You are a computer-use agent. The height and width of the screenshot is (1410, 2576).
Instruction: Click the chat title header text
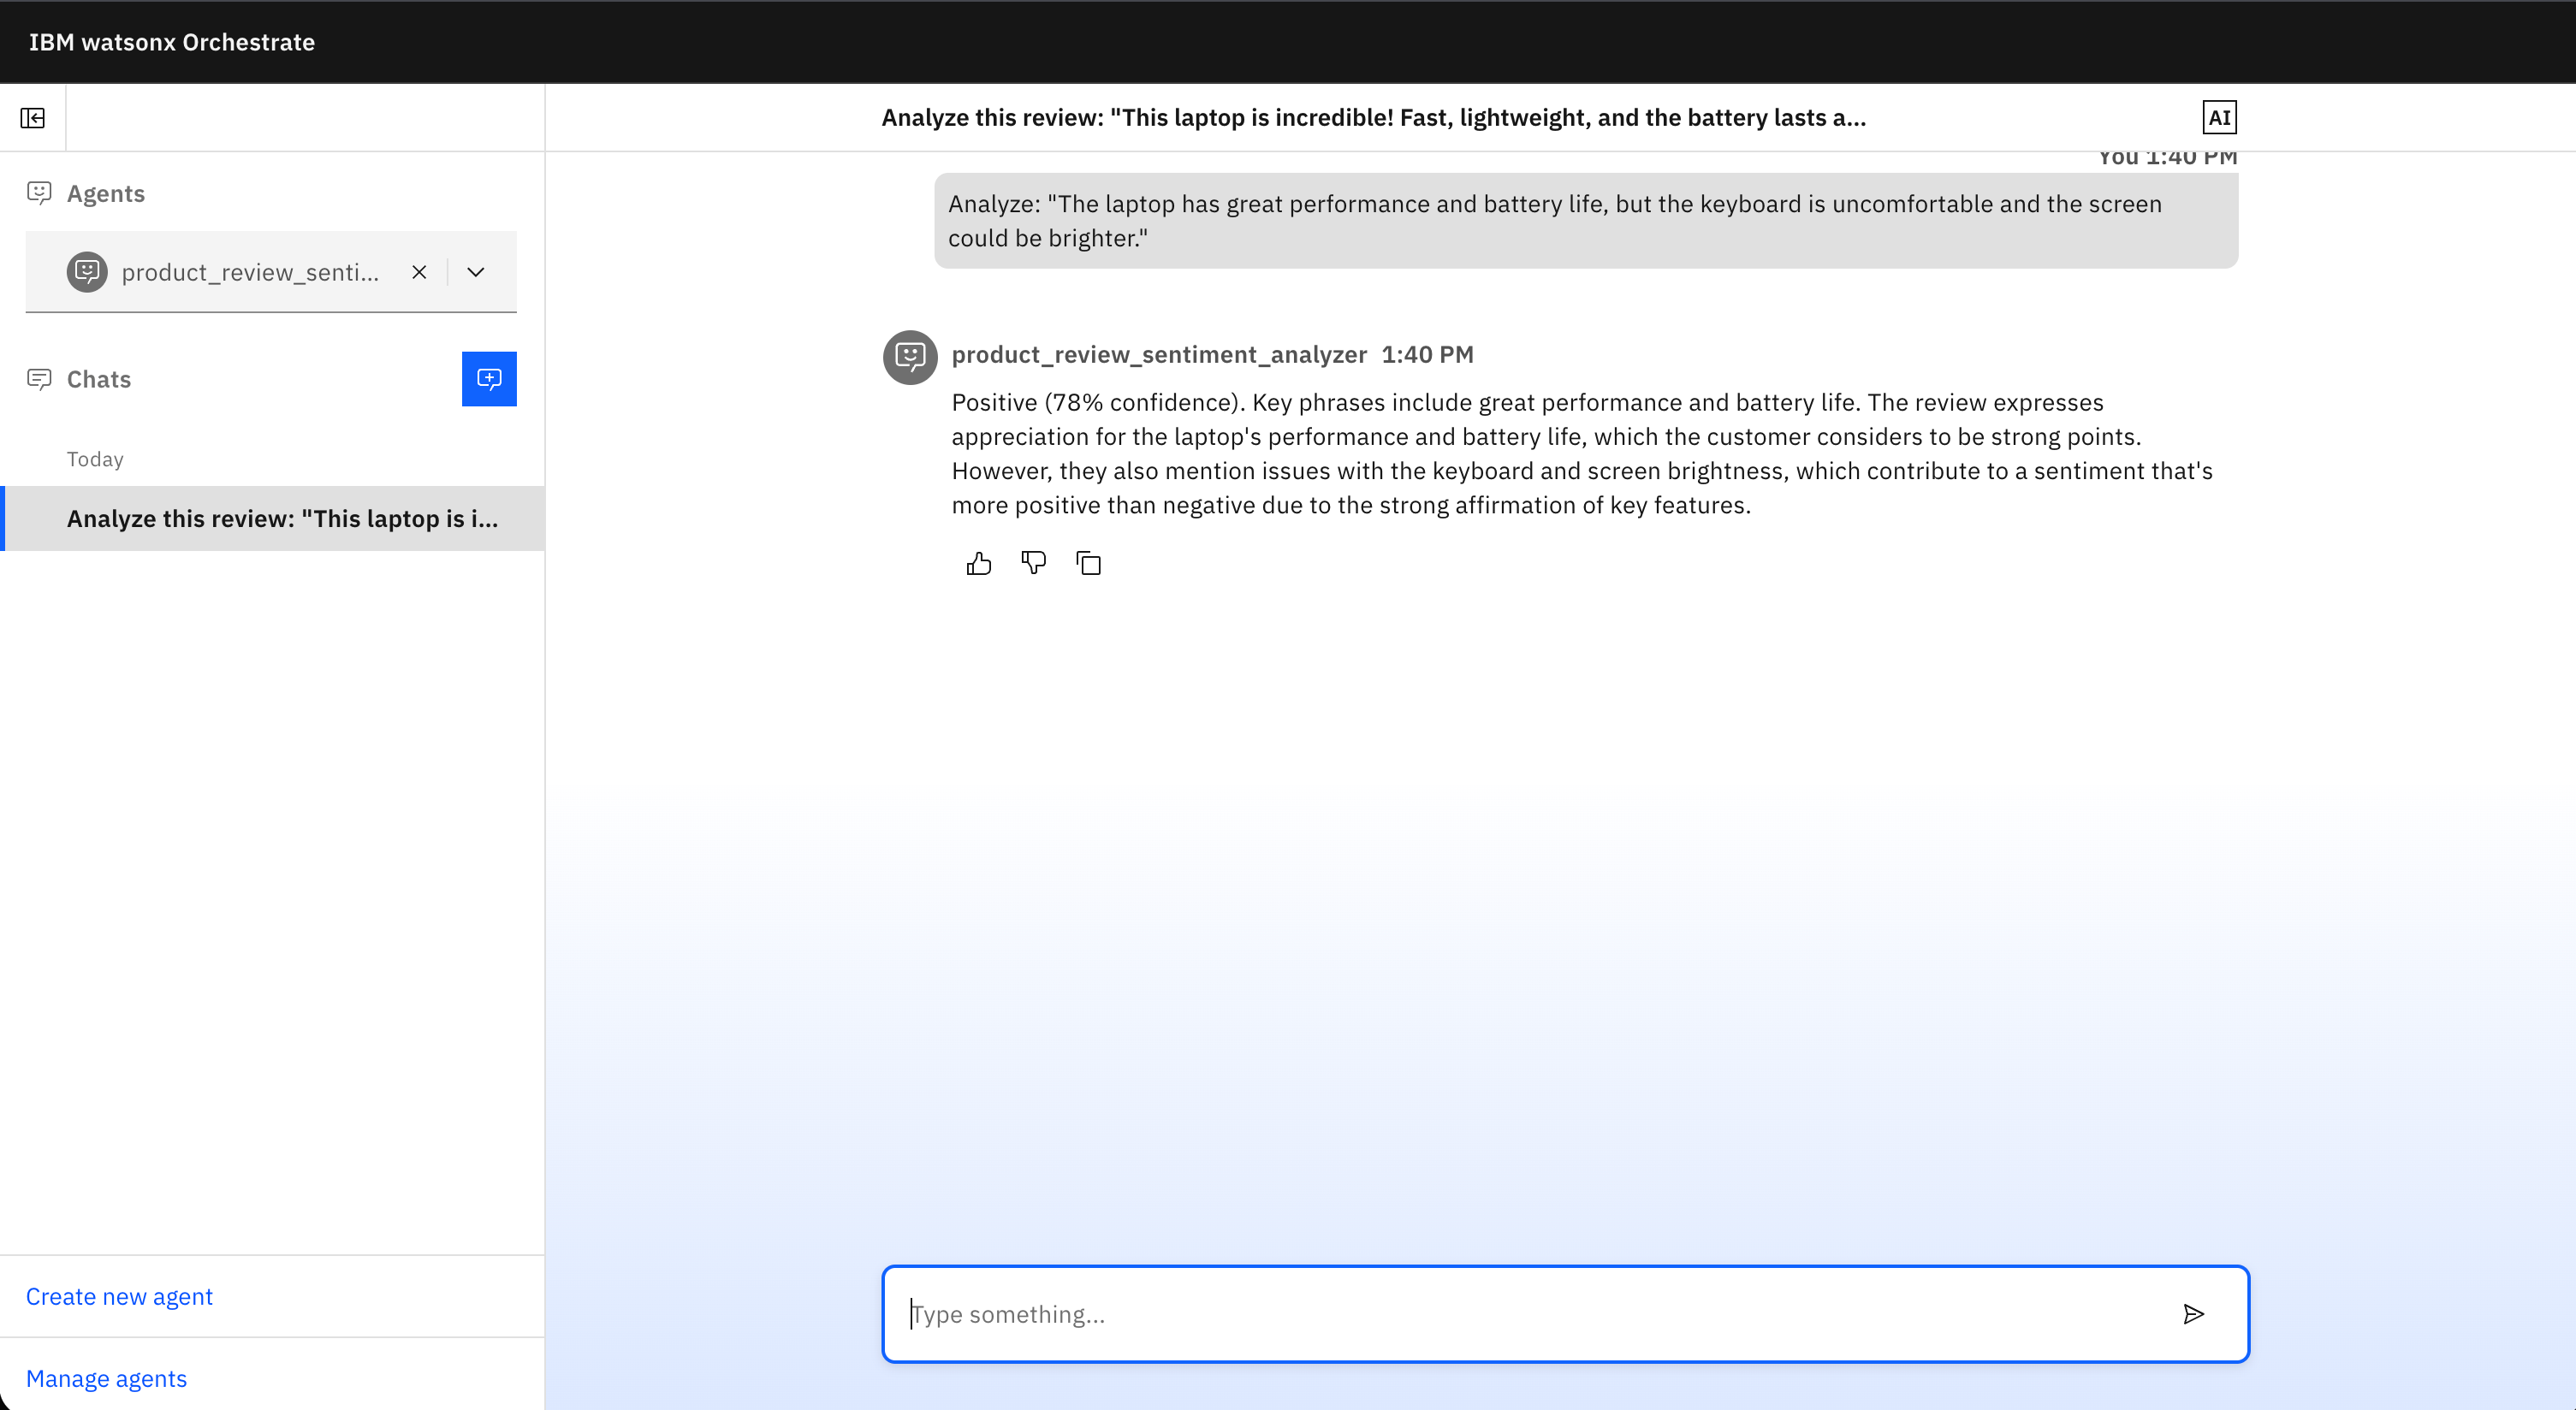point(1373,118)
